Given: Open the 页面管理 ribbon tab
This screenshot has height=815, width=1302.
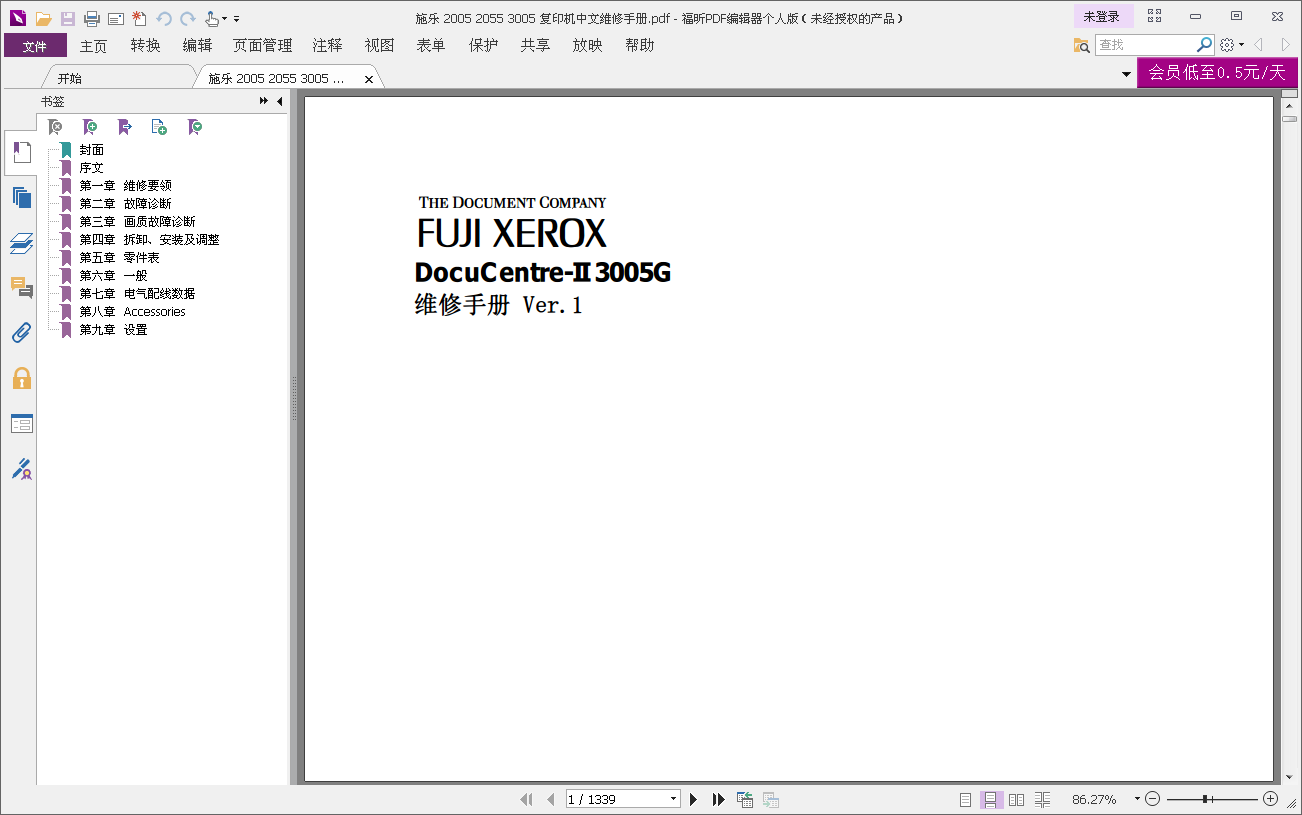Looking at the screenshot, I should coord(262,45).
